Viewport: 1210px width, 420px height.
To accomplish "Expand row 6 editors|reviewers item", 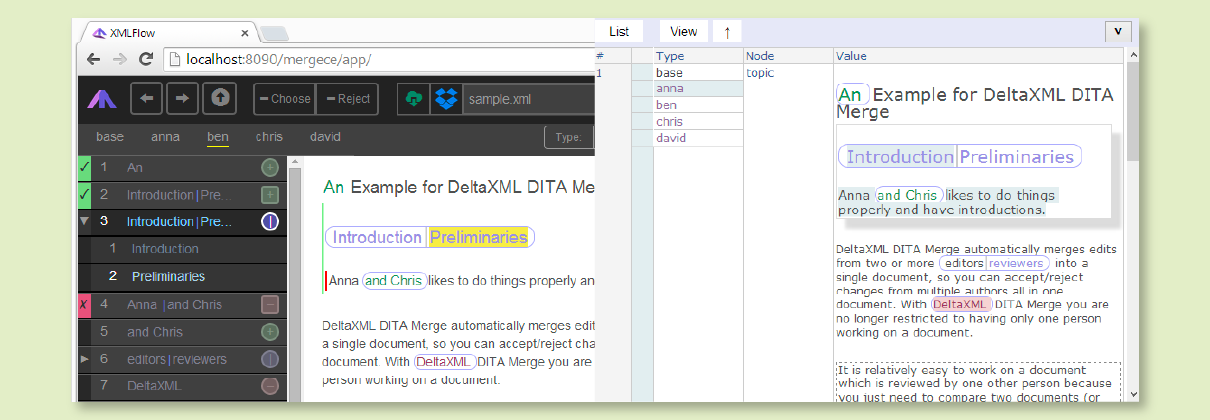I will point(84,358).
